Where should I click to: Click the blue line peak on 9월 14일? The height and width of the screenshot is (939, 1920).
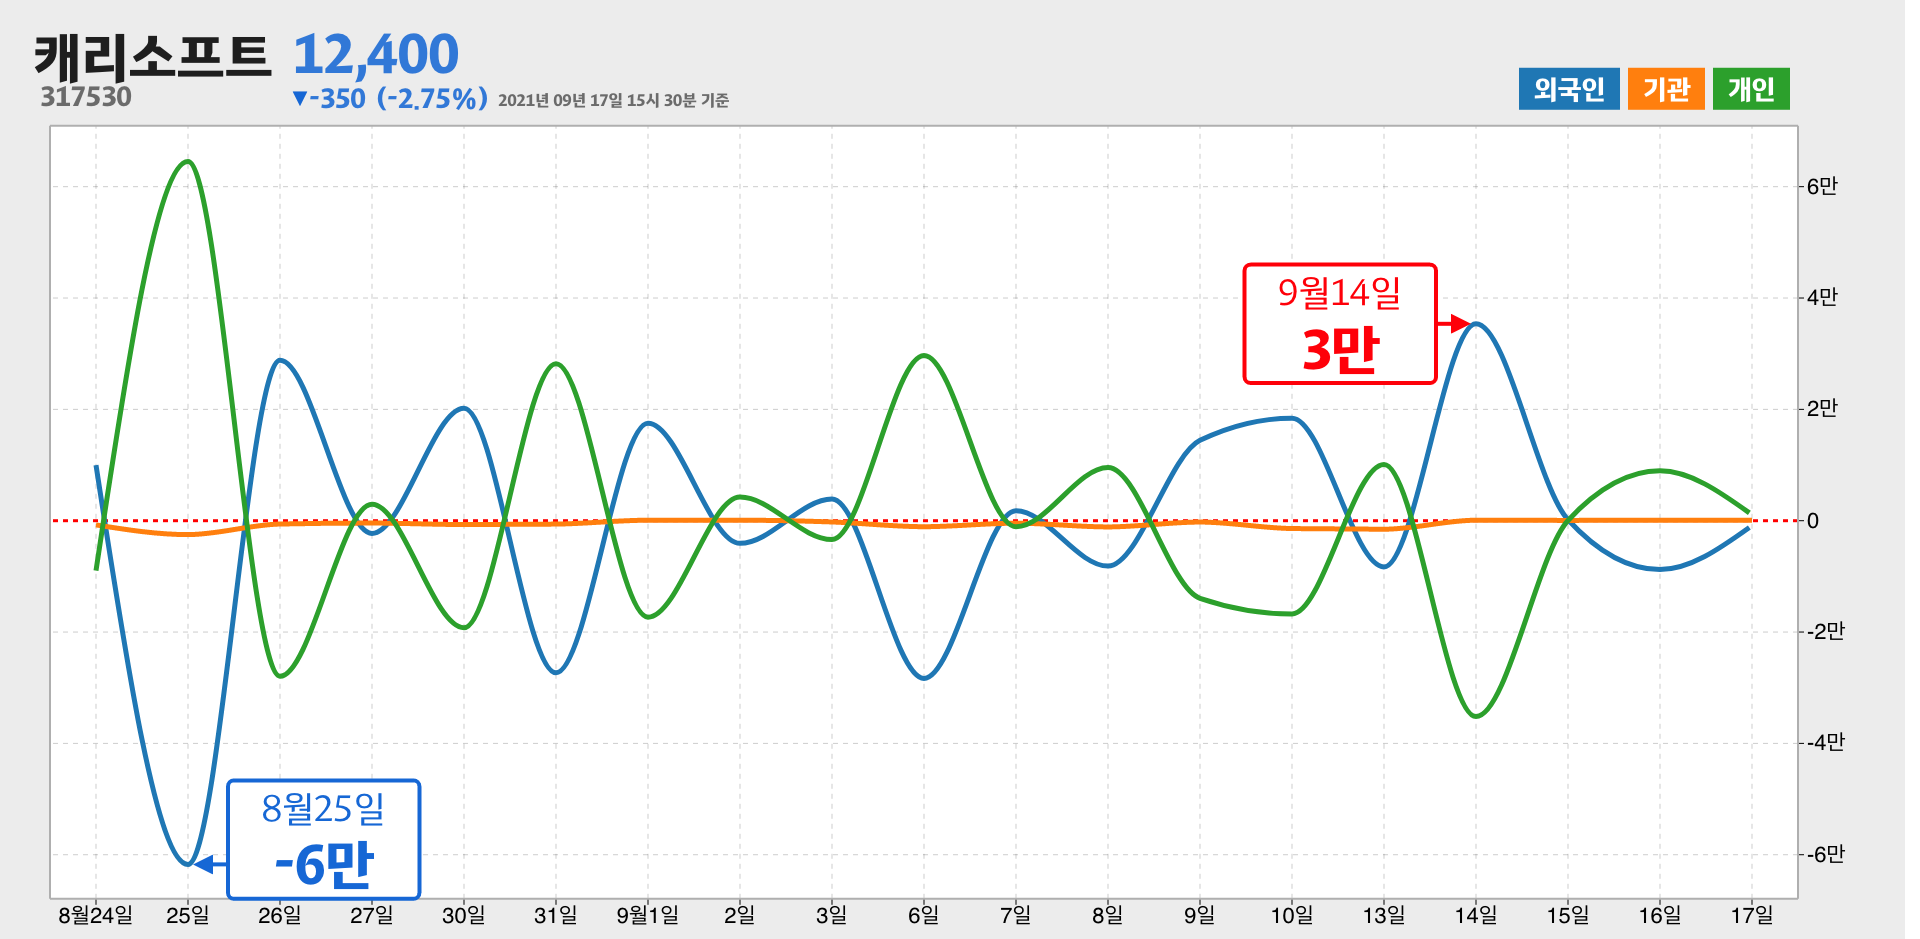[x=1477, y=324]
